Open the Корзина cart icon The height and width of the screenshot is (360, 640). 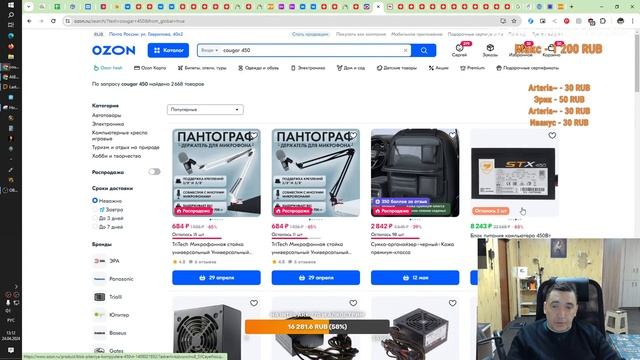click(x=551, y=50)
